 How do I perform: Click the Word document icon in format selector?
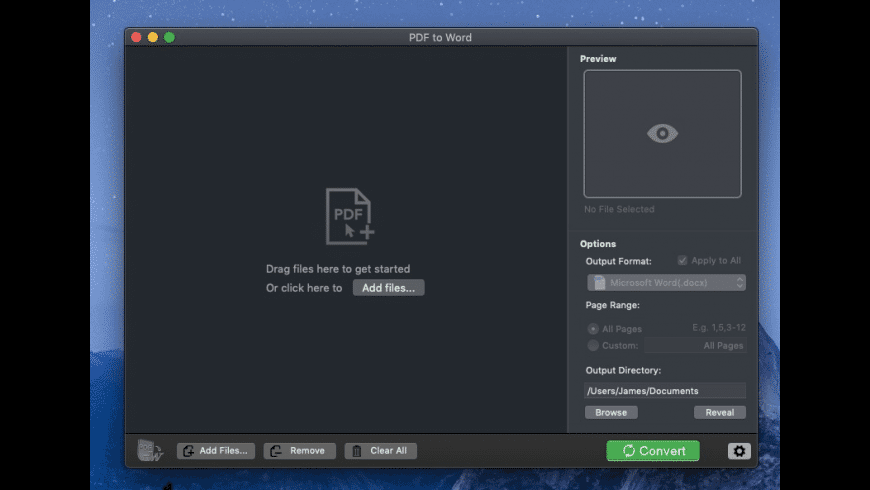point(599,282)
